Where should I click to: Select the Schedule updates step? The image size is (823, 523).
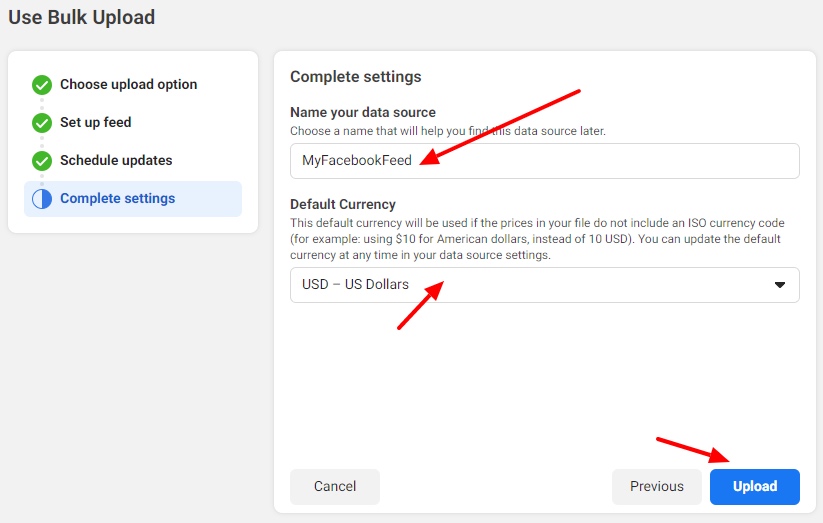tap(116, 161)
